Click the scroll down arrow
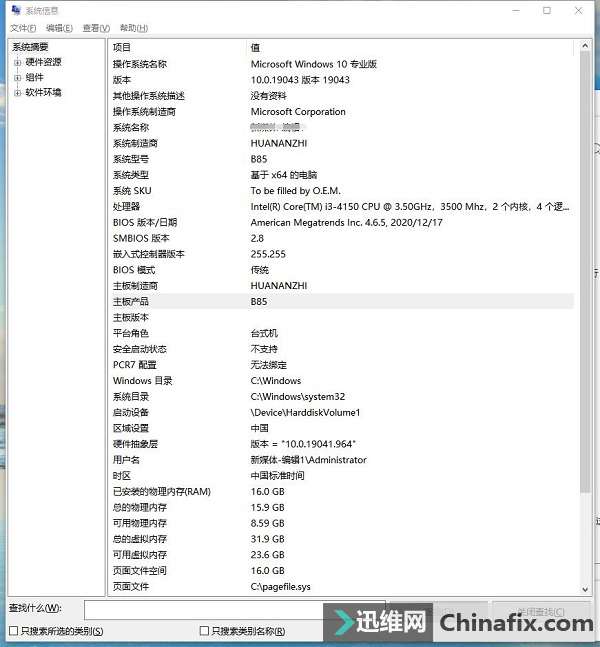 click(x=585, y=589)
